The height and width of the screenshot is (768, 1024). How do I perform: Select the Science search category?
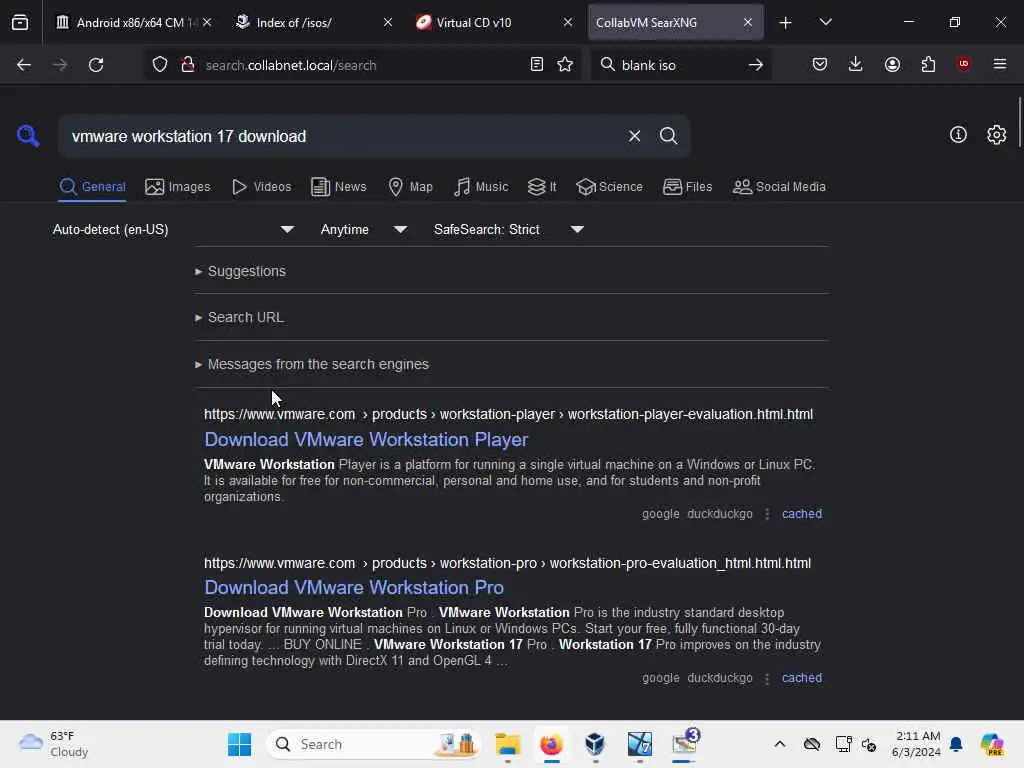pyautogui.click(x=609, y=187)
